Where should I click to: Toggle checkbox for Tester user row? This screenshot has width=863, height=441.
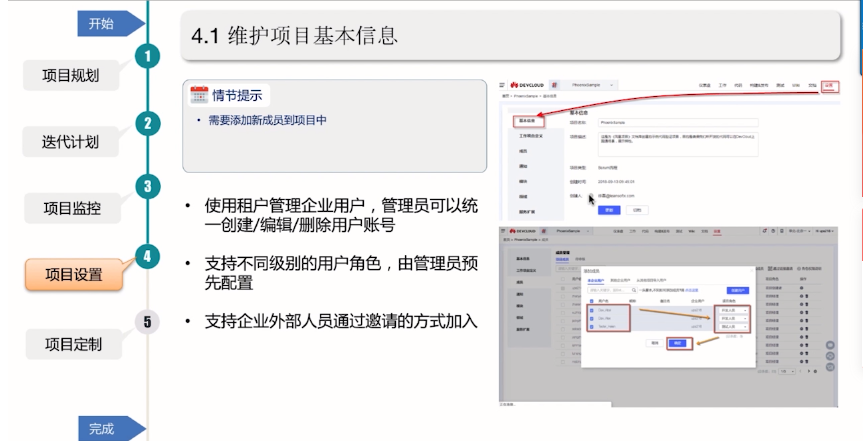coord(592,326)
